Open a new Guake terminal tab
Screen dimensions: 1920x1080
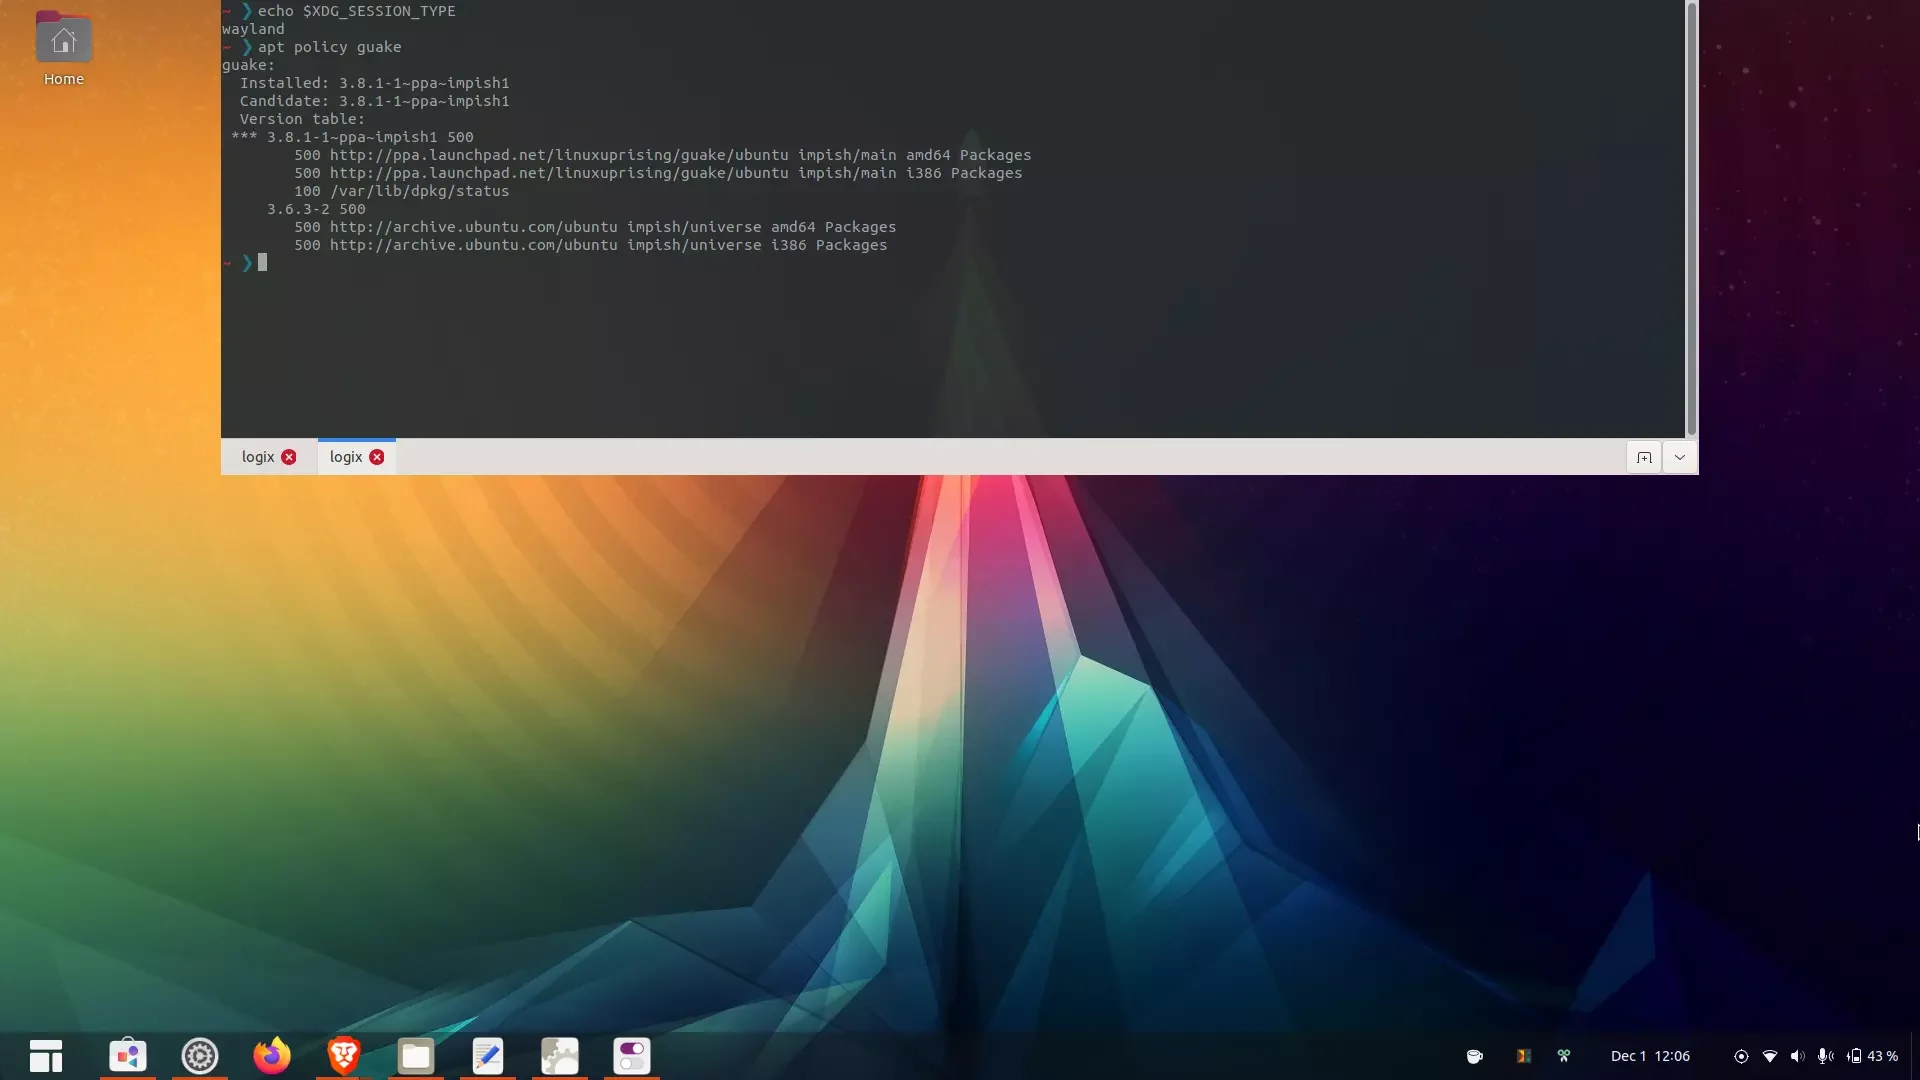click(1643, 456)
